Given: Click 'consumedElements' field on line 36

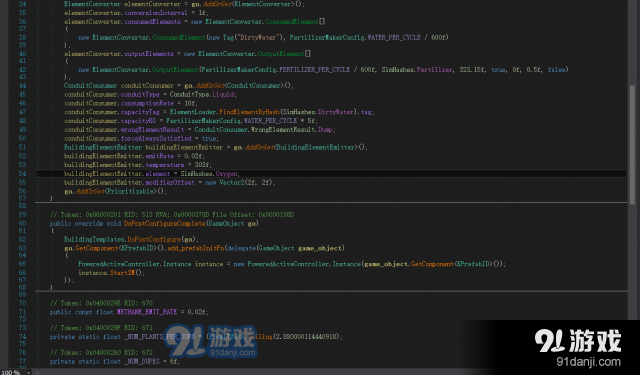Looking at the screenshot, I should [x=153, y=22].
